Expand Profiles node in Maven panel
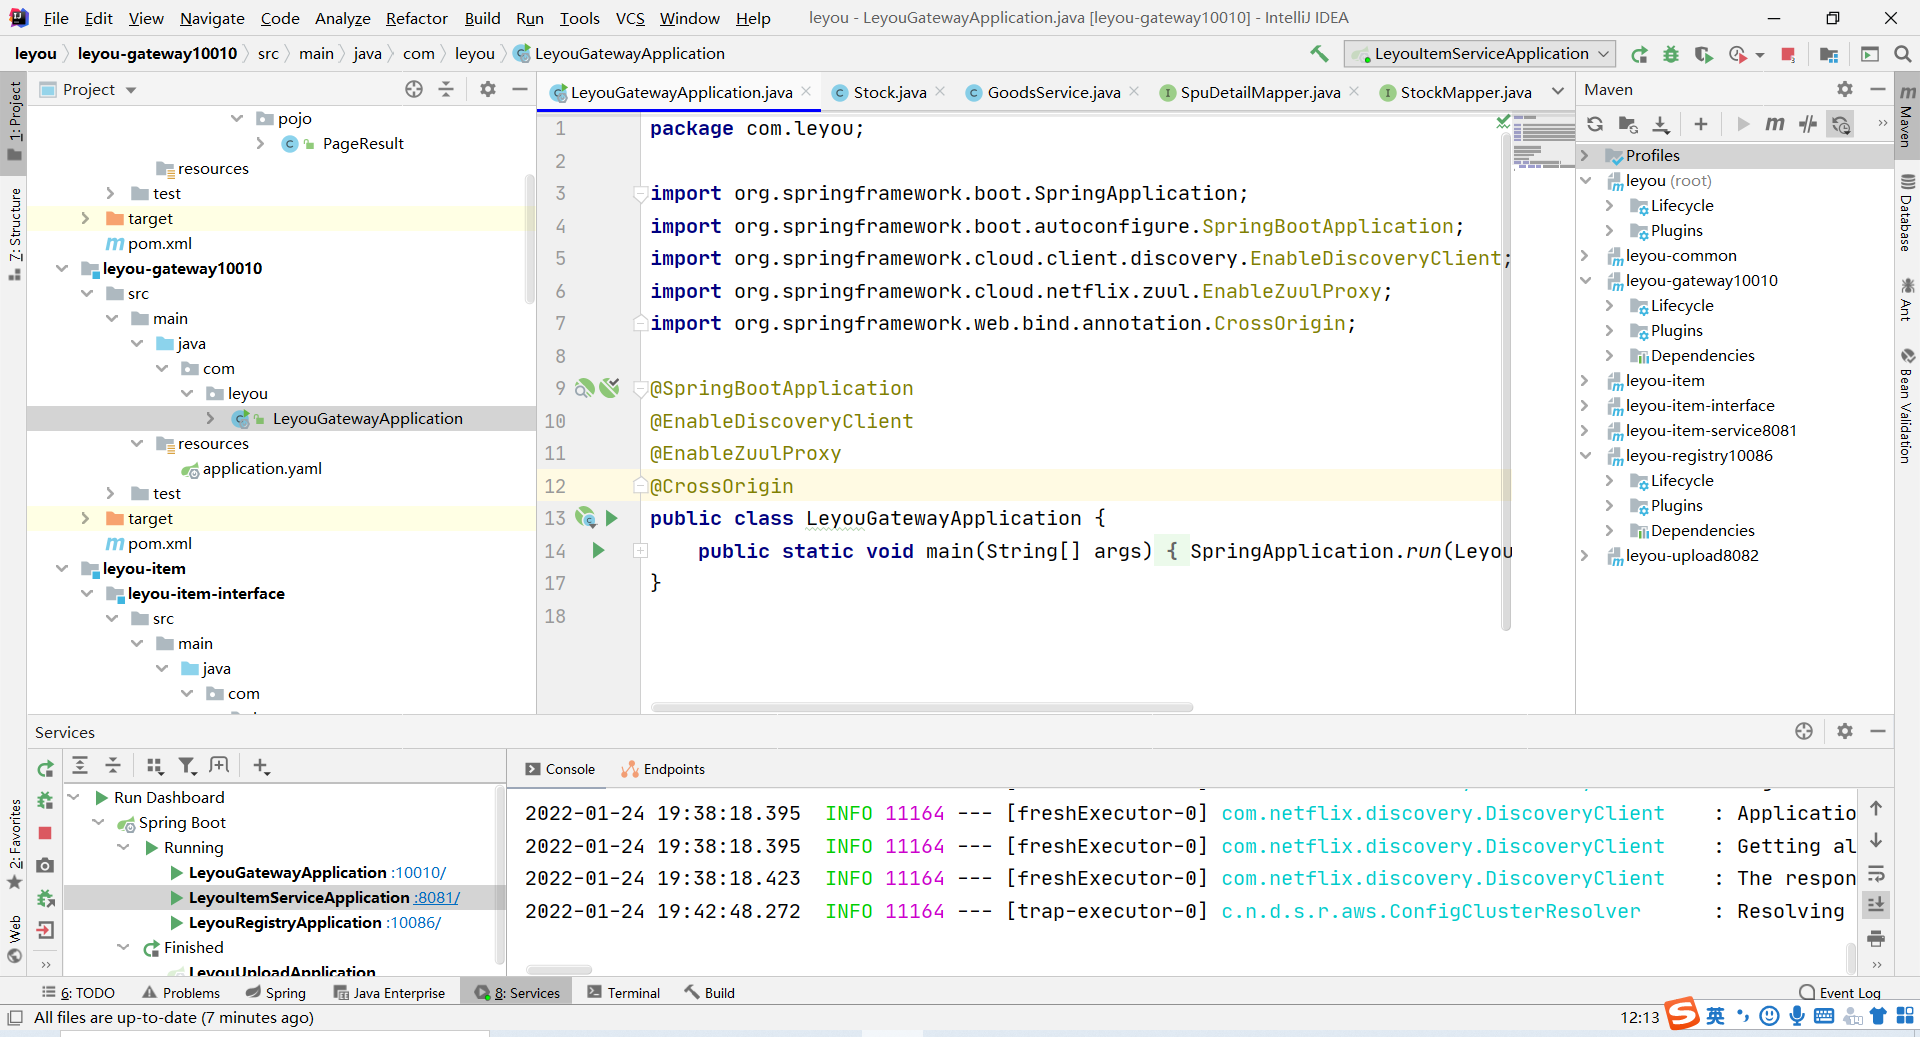This screenshot has height=1037, width=1920. [x=1585, y=155]
